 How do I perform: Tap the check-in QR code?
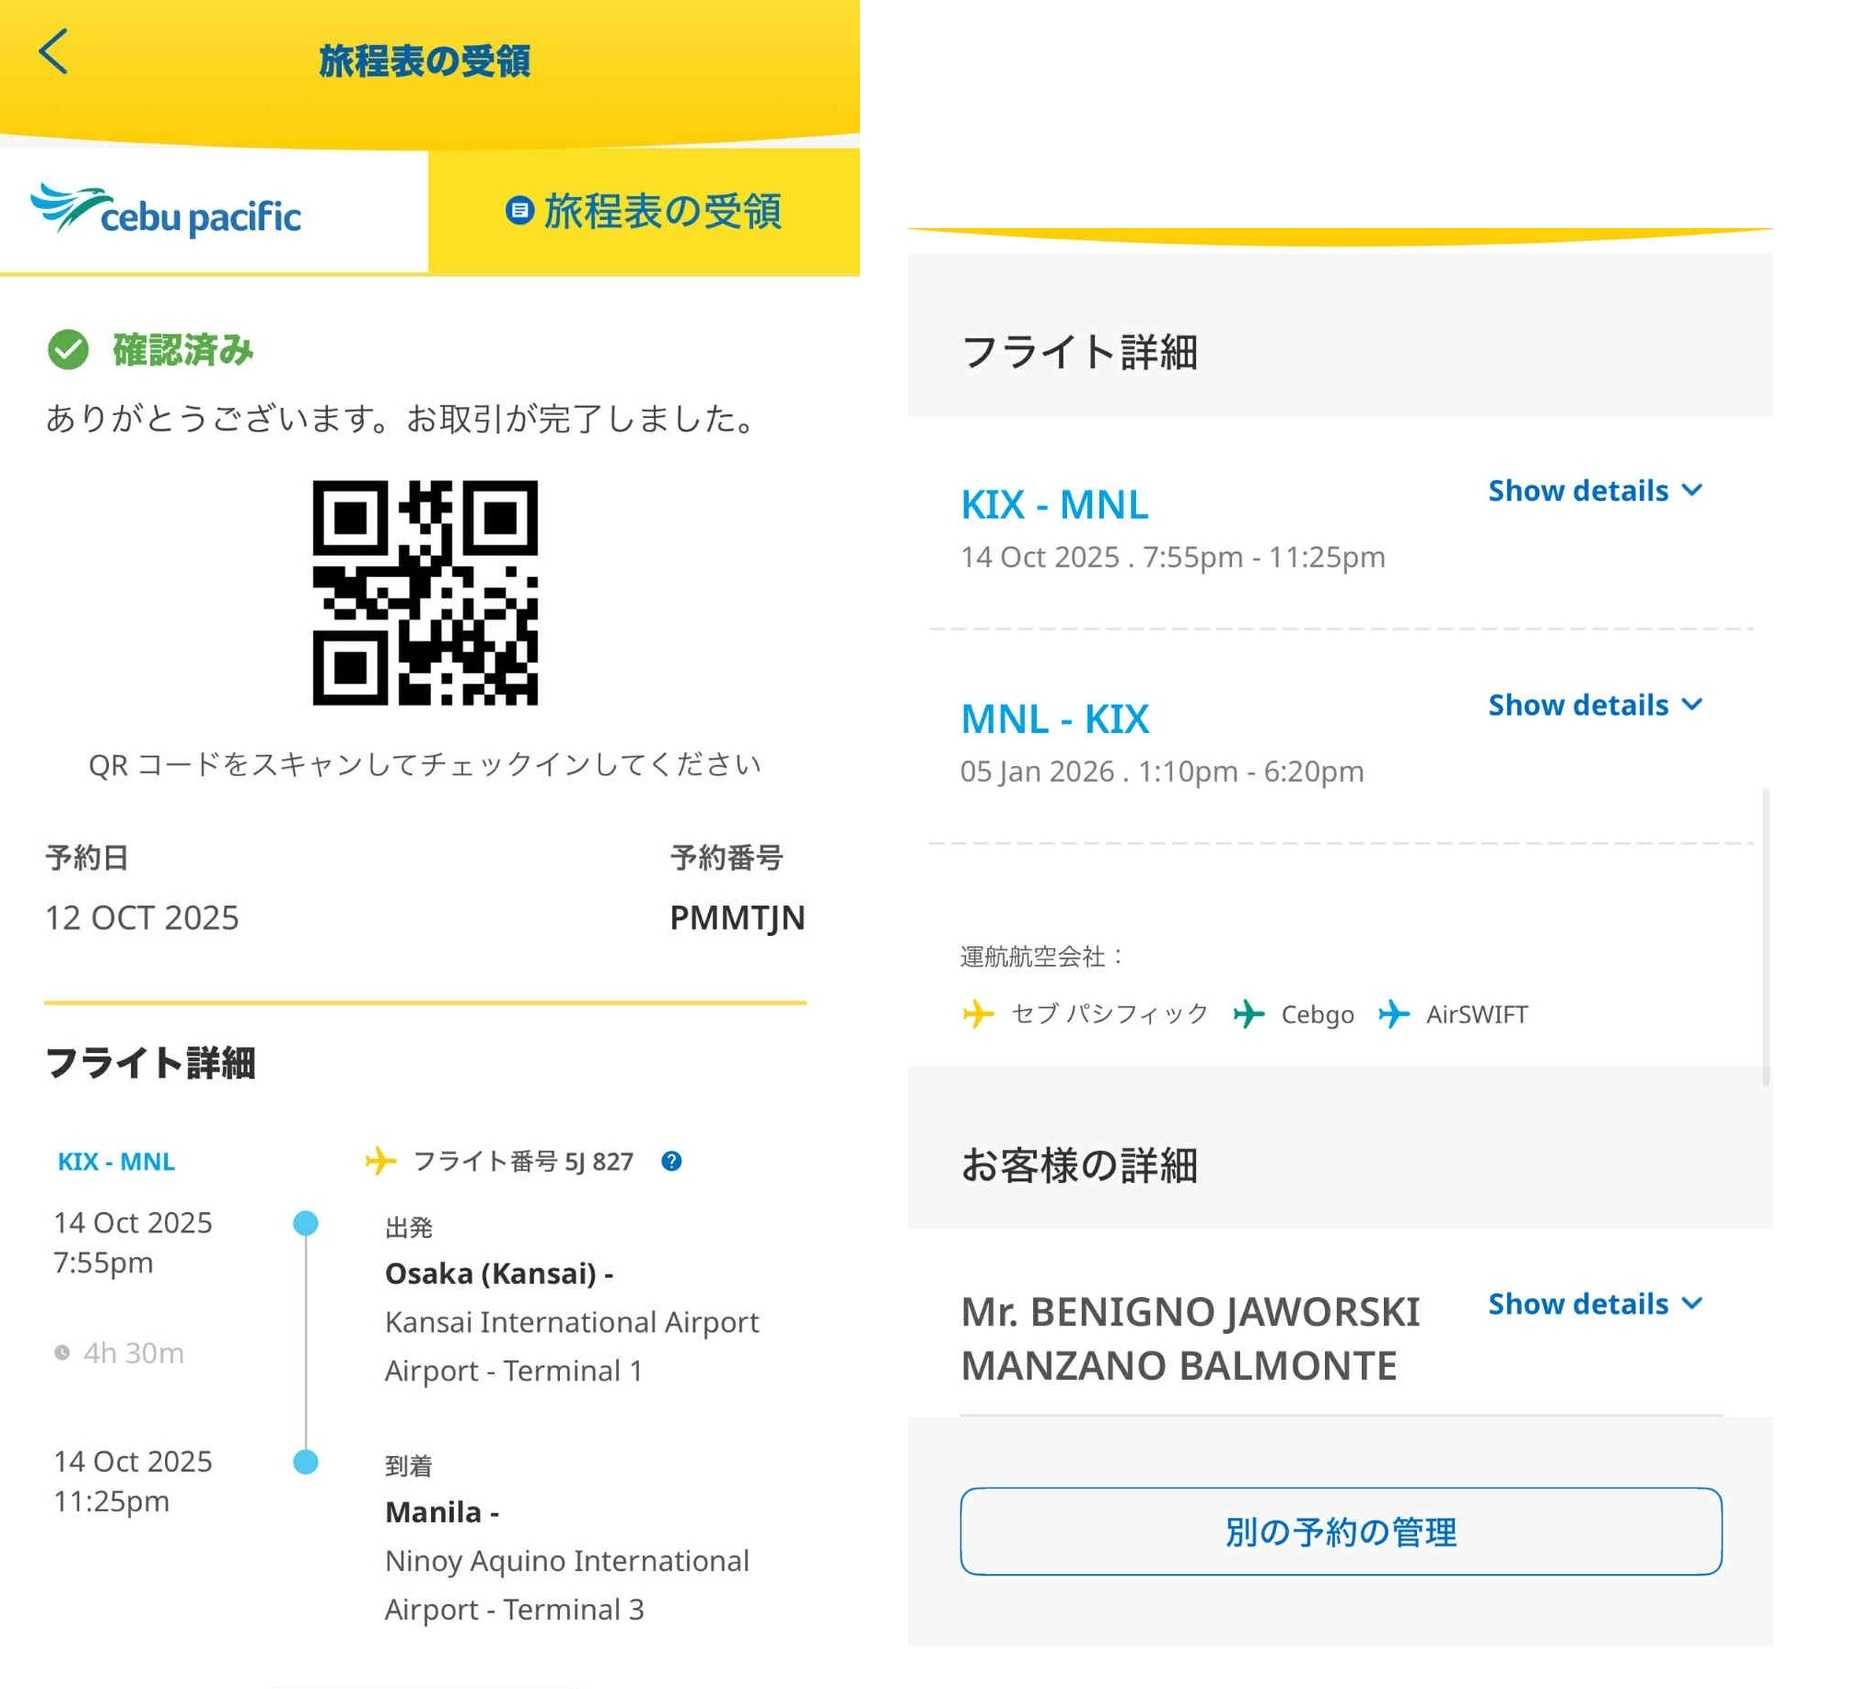click(x=425, y=593)
